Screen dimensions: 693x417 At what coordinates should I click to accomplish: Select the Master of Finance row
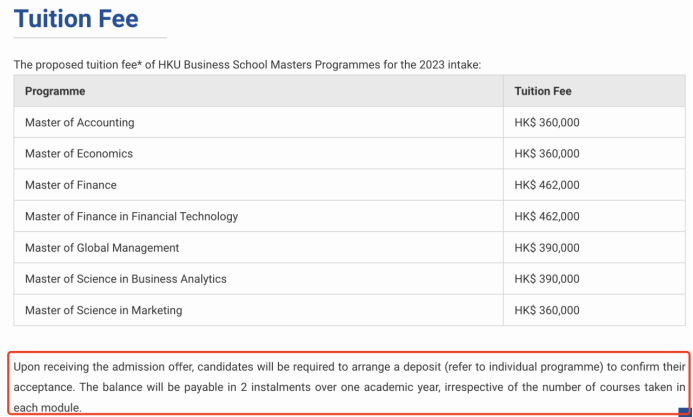71,185
